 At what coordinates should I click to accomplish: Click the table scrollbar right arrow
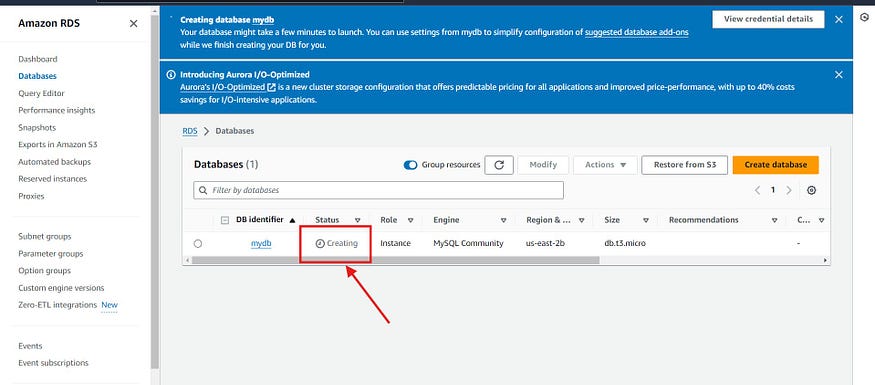(x=826, y=260)
